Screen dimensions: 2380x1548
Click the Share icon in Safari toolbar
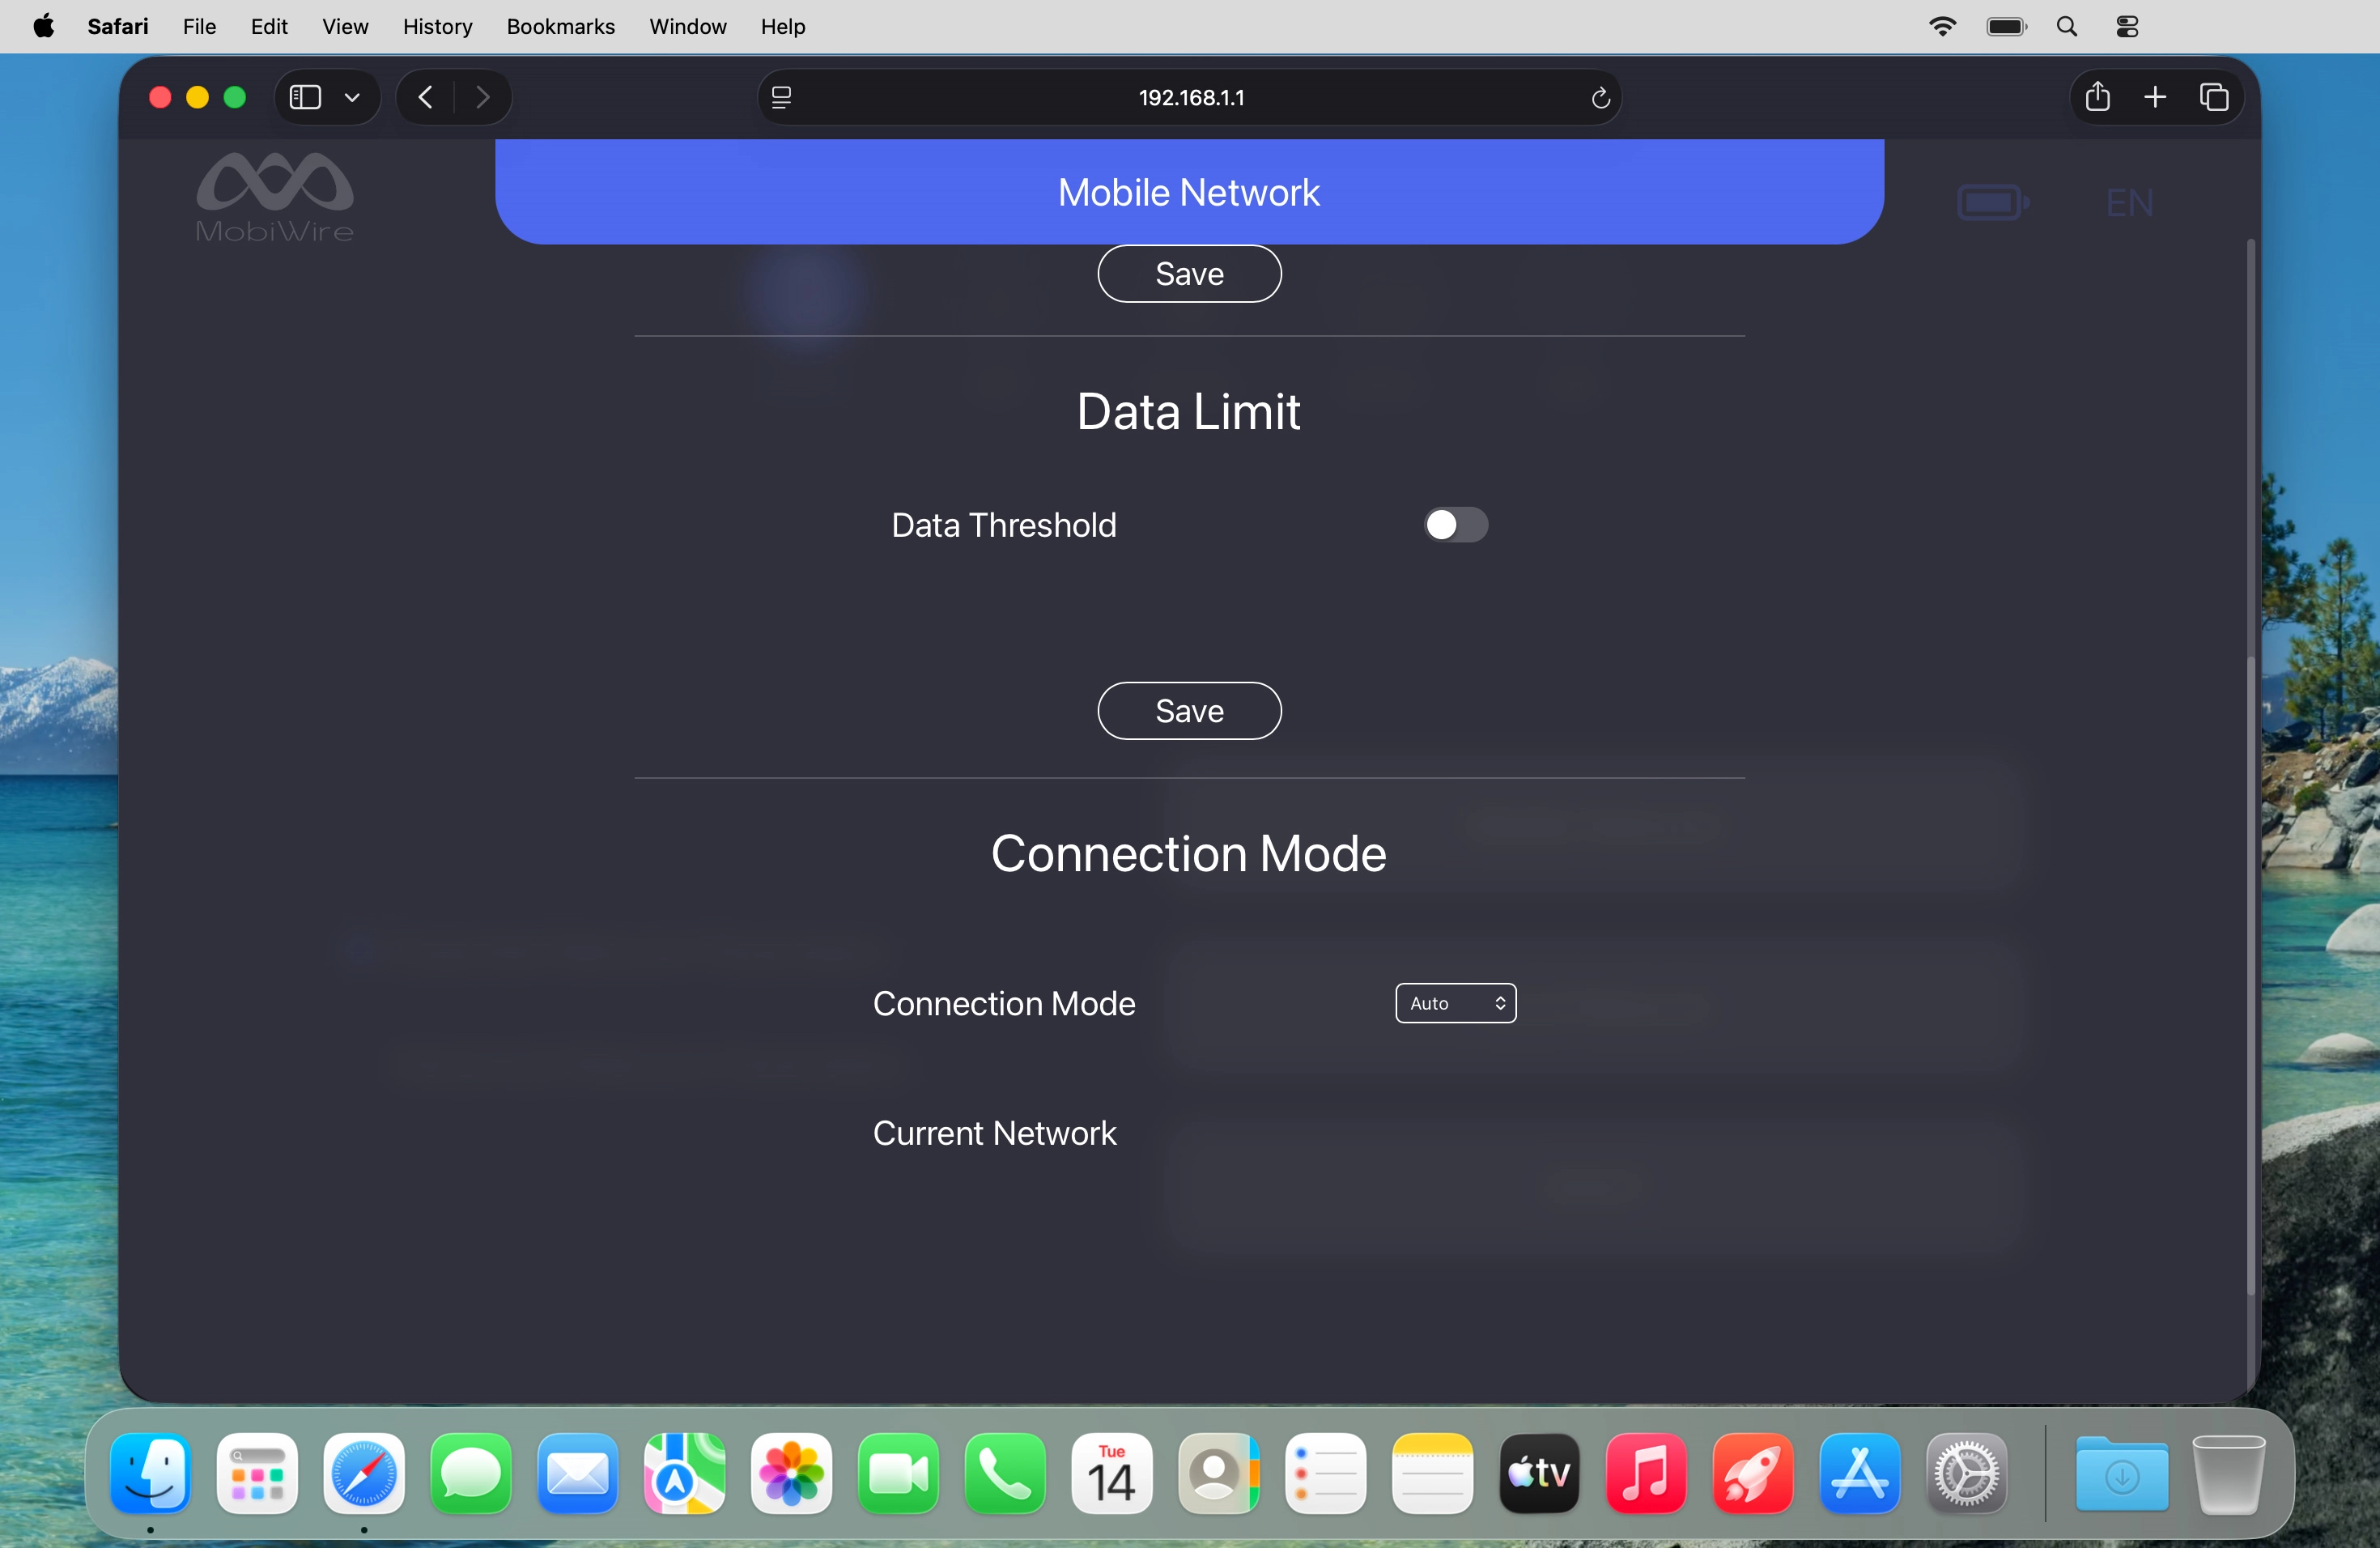pos(2098,97)
